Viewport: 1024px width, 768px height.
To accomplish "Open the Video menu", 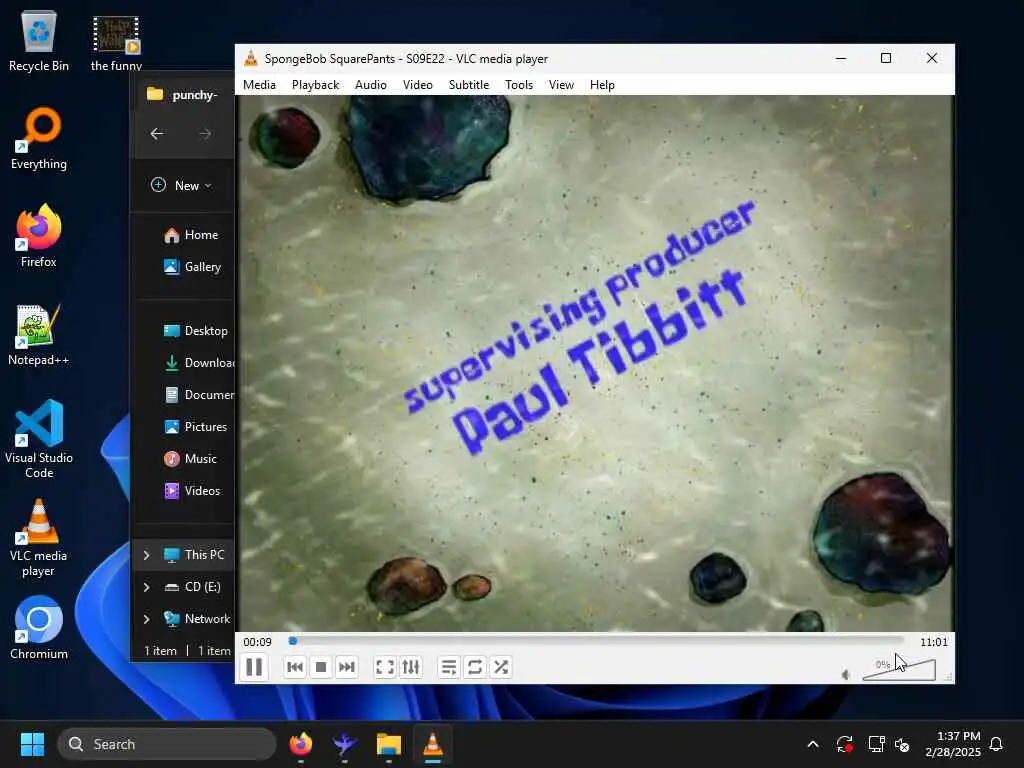I will tap(417, 85).
